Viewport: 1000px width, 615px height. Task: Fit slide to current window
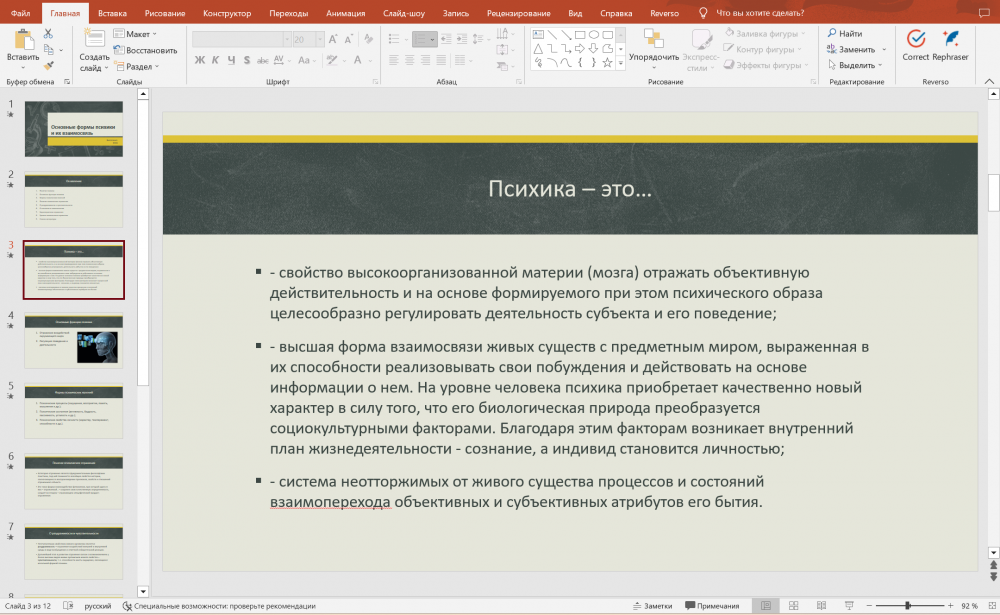tap(990, 606)
